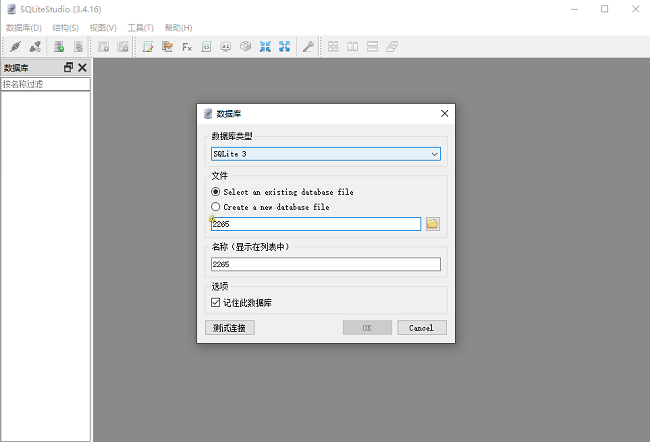Click the Cancel button in dialog

click(x=422, y=328)
